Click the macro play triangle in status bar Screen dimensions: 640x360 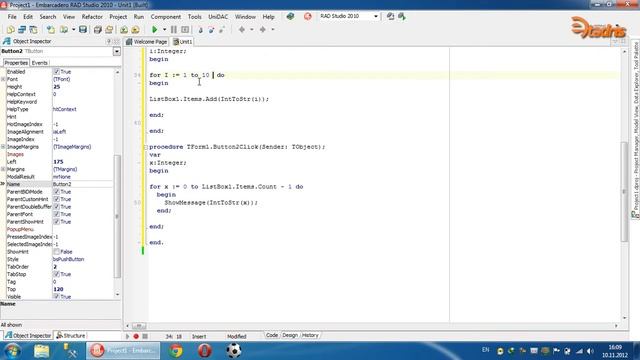[127, 336]
